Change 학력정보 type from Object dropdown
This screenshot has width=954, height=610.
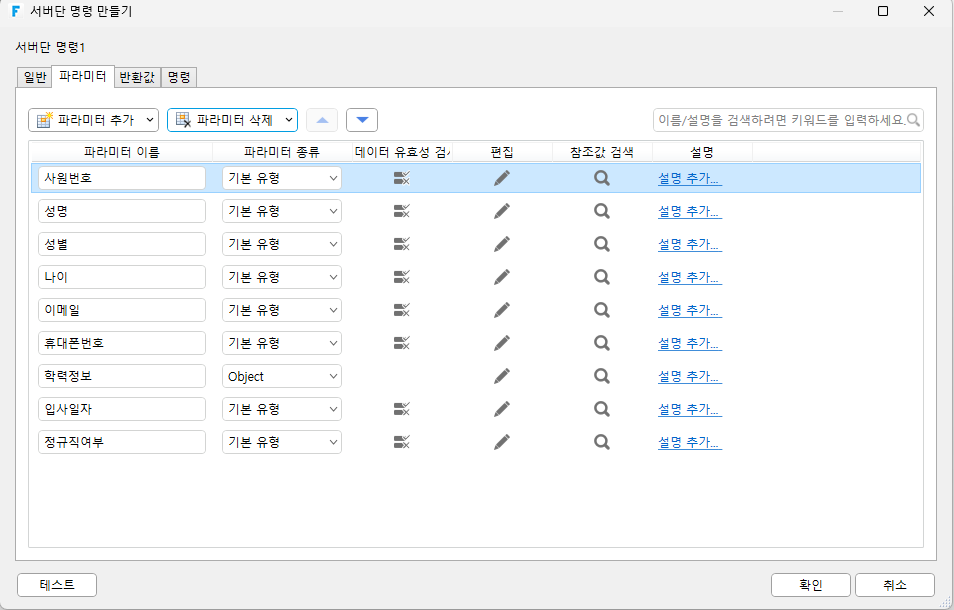(x=282, y=376)
